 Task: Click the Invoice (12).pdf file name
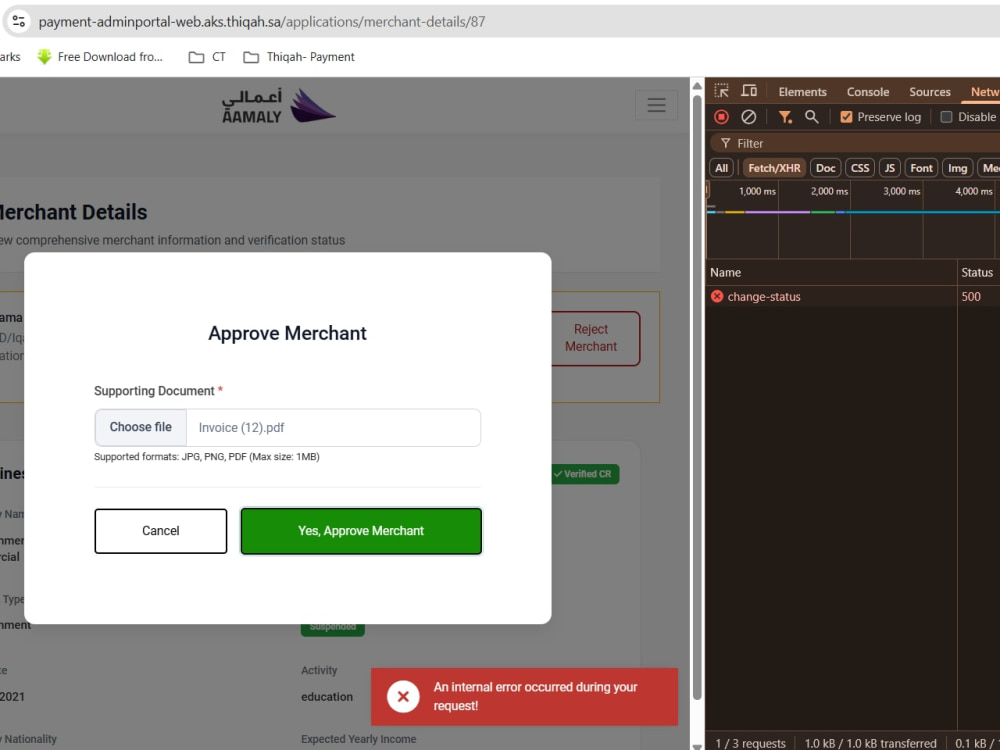click(241, 427)
